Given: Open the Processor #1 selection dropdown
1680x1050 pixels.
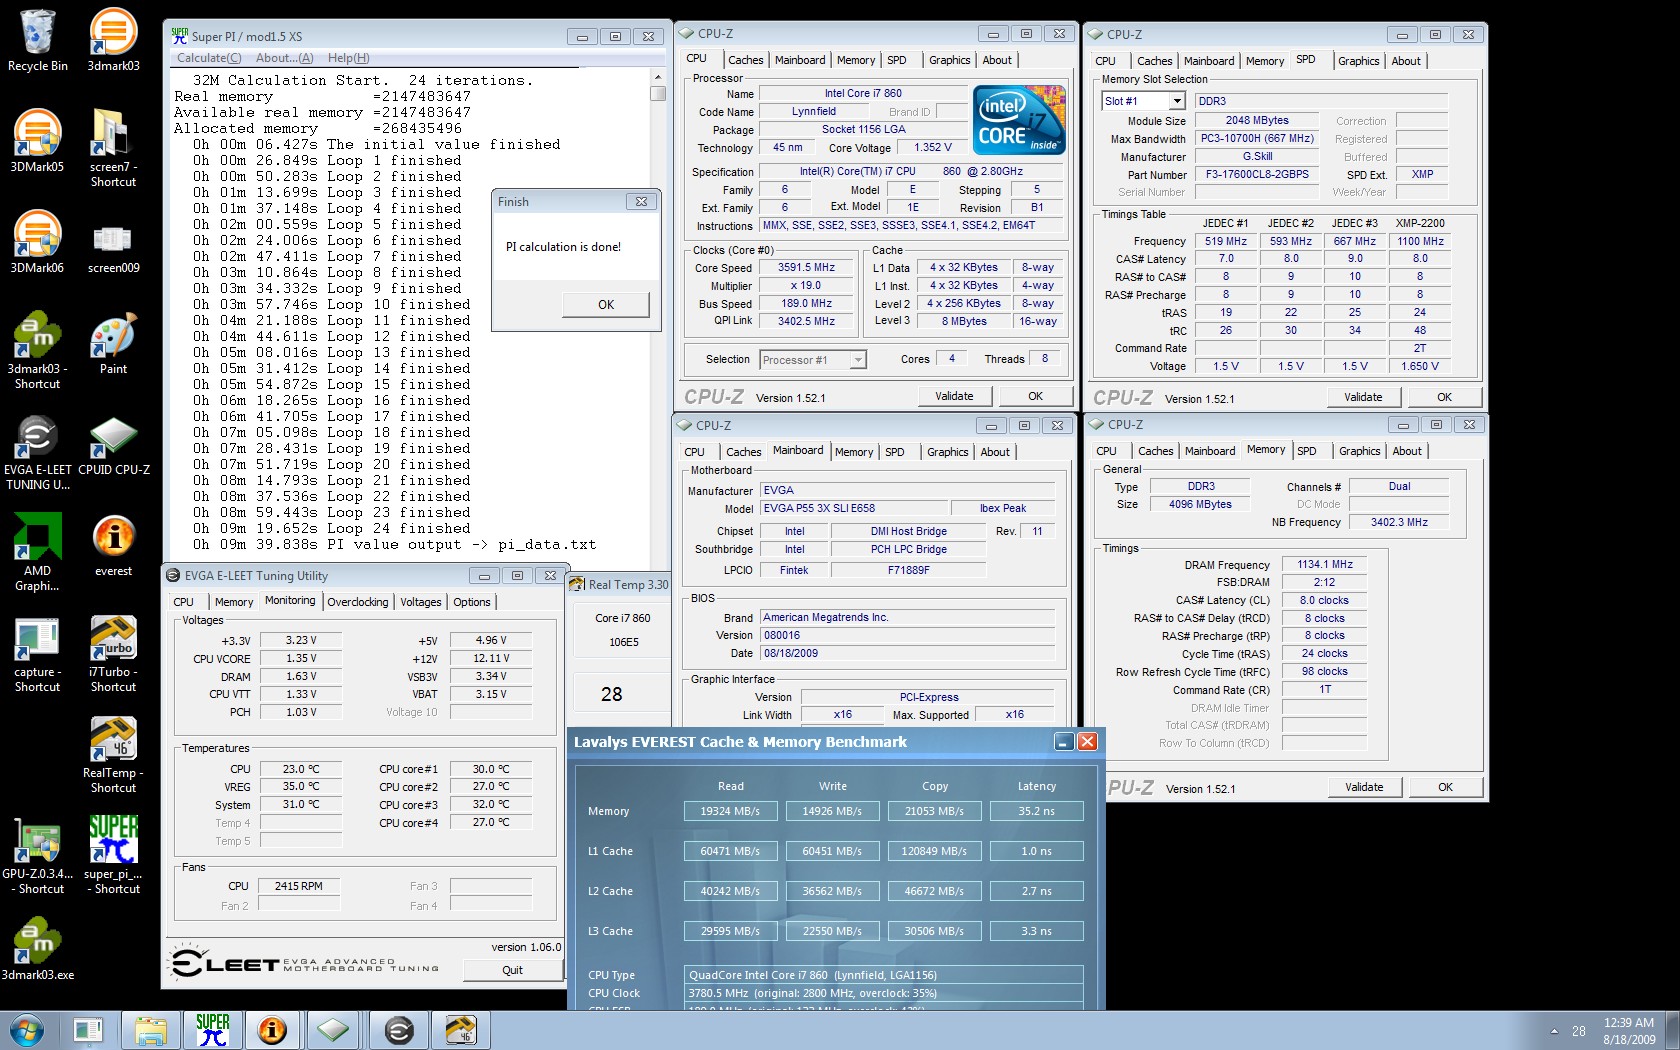Looking at the screenshot, I should 813,360.
